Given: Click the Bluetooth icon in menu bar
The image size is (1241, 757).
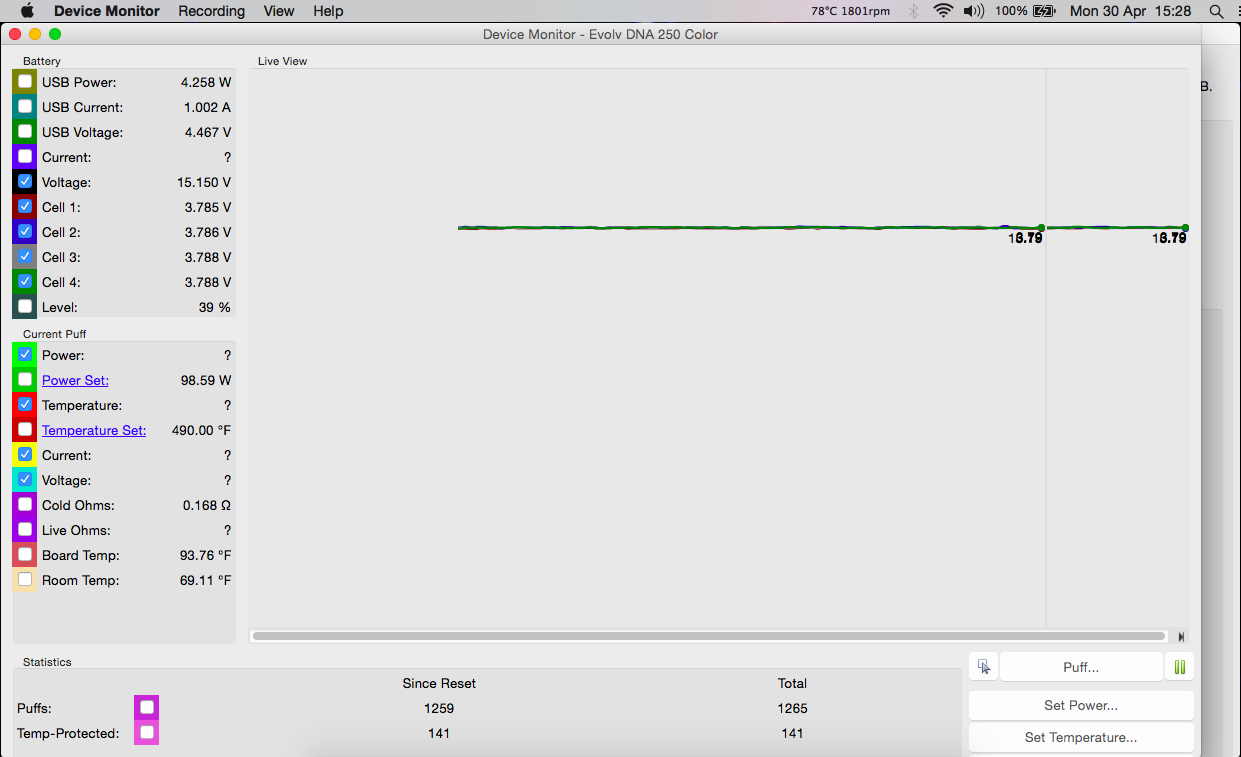Looking at the screenshot, I should pos(913,11).
